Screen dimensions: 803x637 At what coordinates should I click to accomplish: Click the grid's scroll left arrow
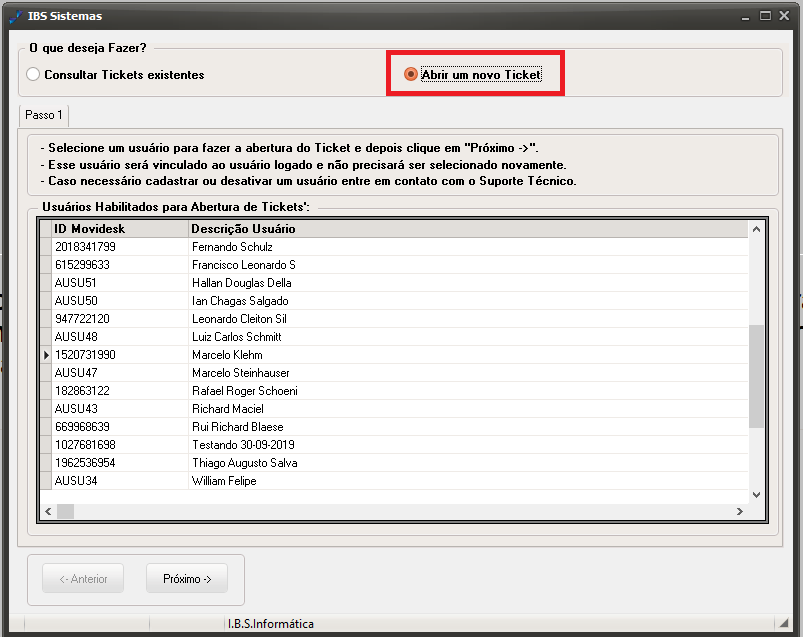click(x=48, y=511)
